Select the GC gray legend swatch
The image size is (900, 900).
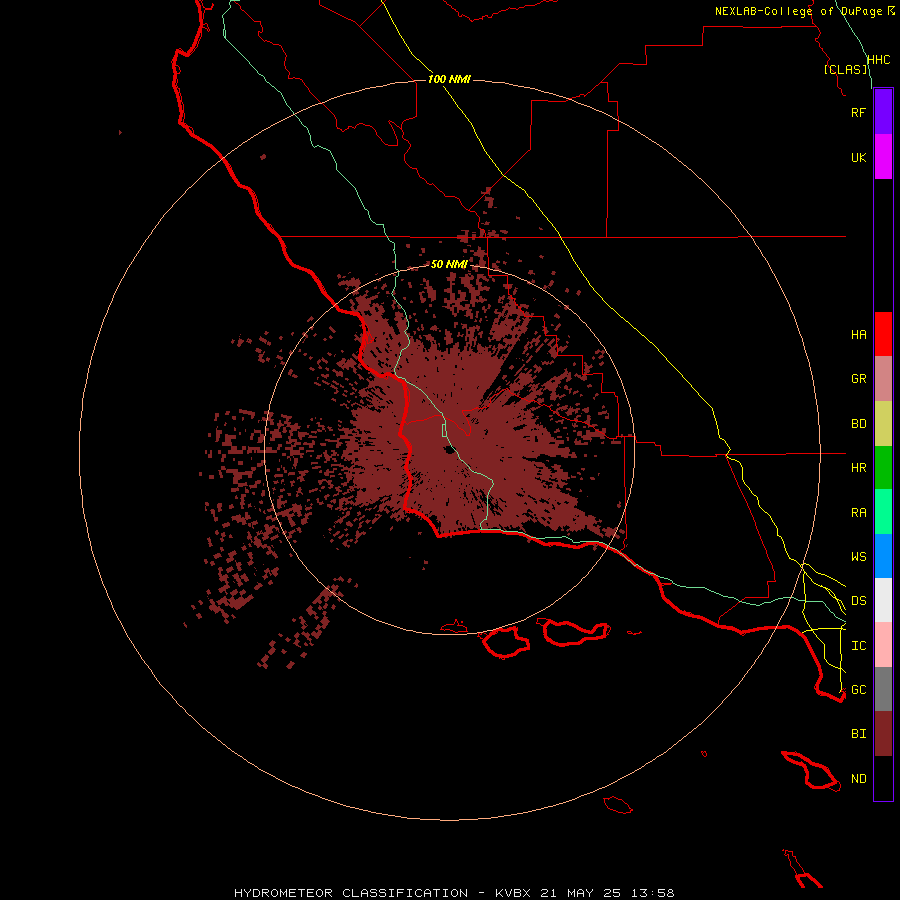tap(883, 689)
